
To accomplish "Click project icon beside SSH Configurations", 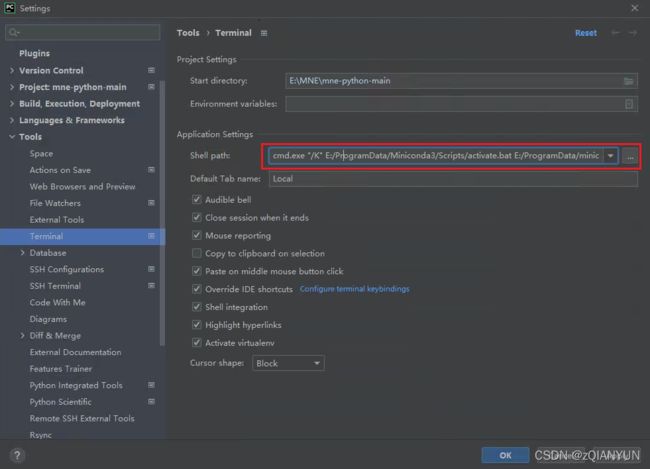I will coord(151,270).
